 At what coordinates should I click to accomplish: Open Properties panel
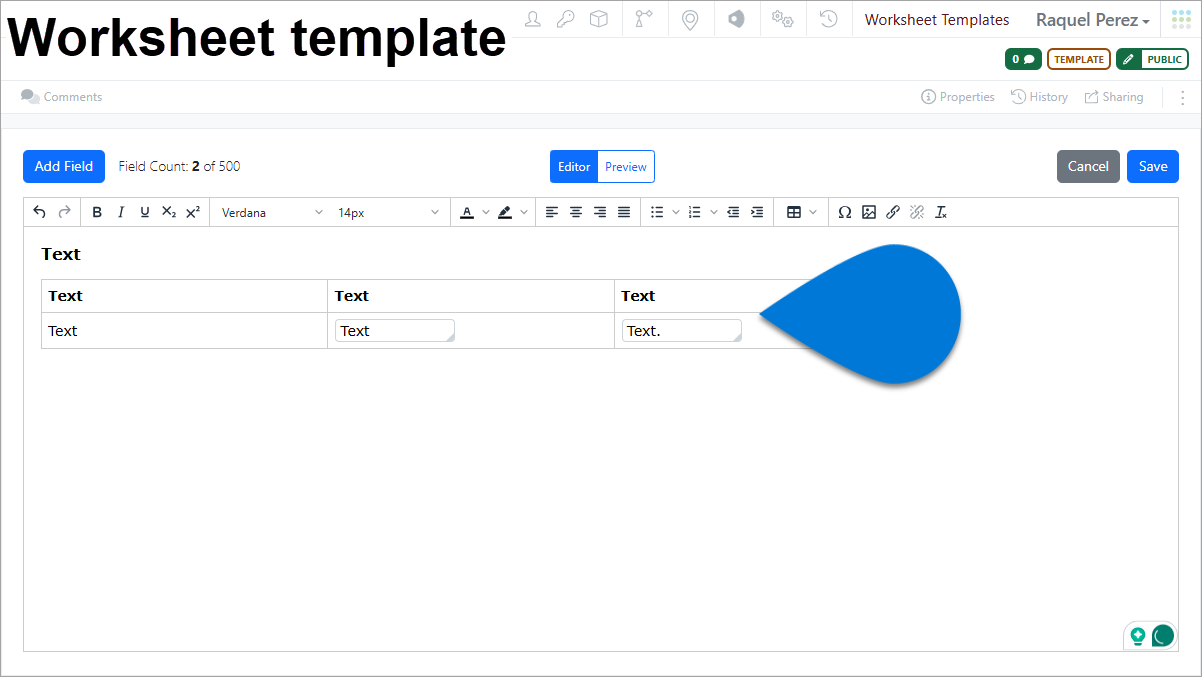click(958, 97)
